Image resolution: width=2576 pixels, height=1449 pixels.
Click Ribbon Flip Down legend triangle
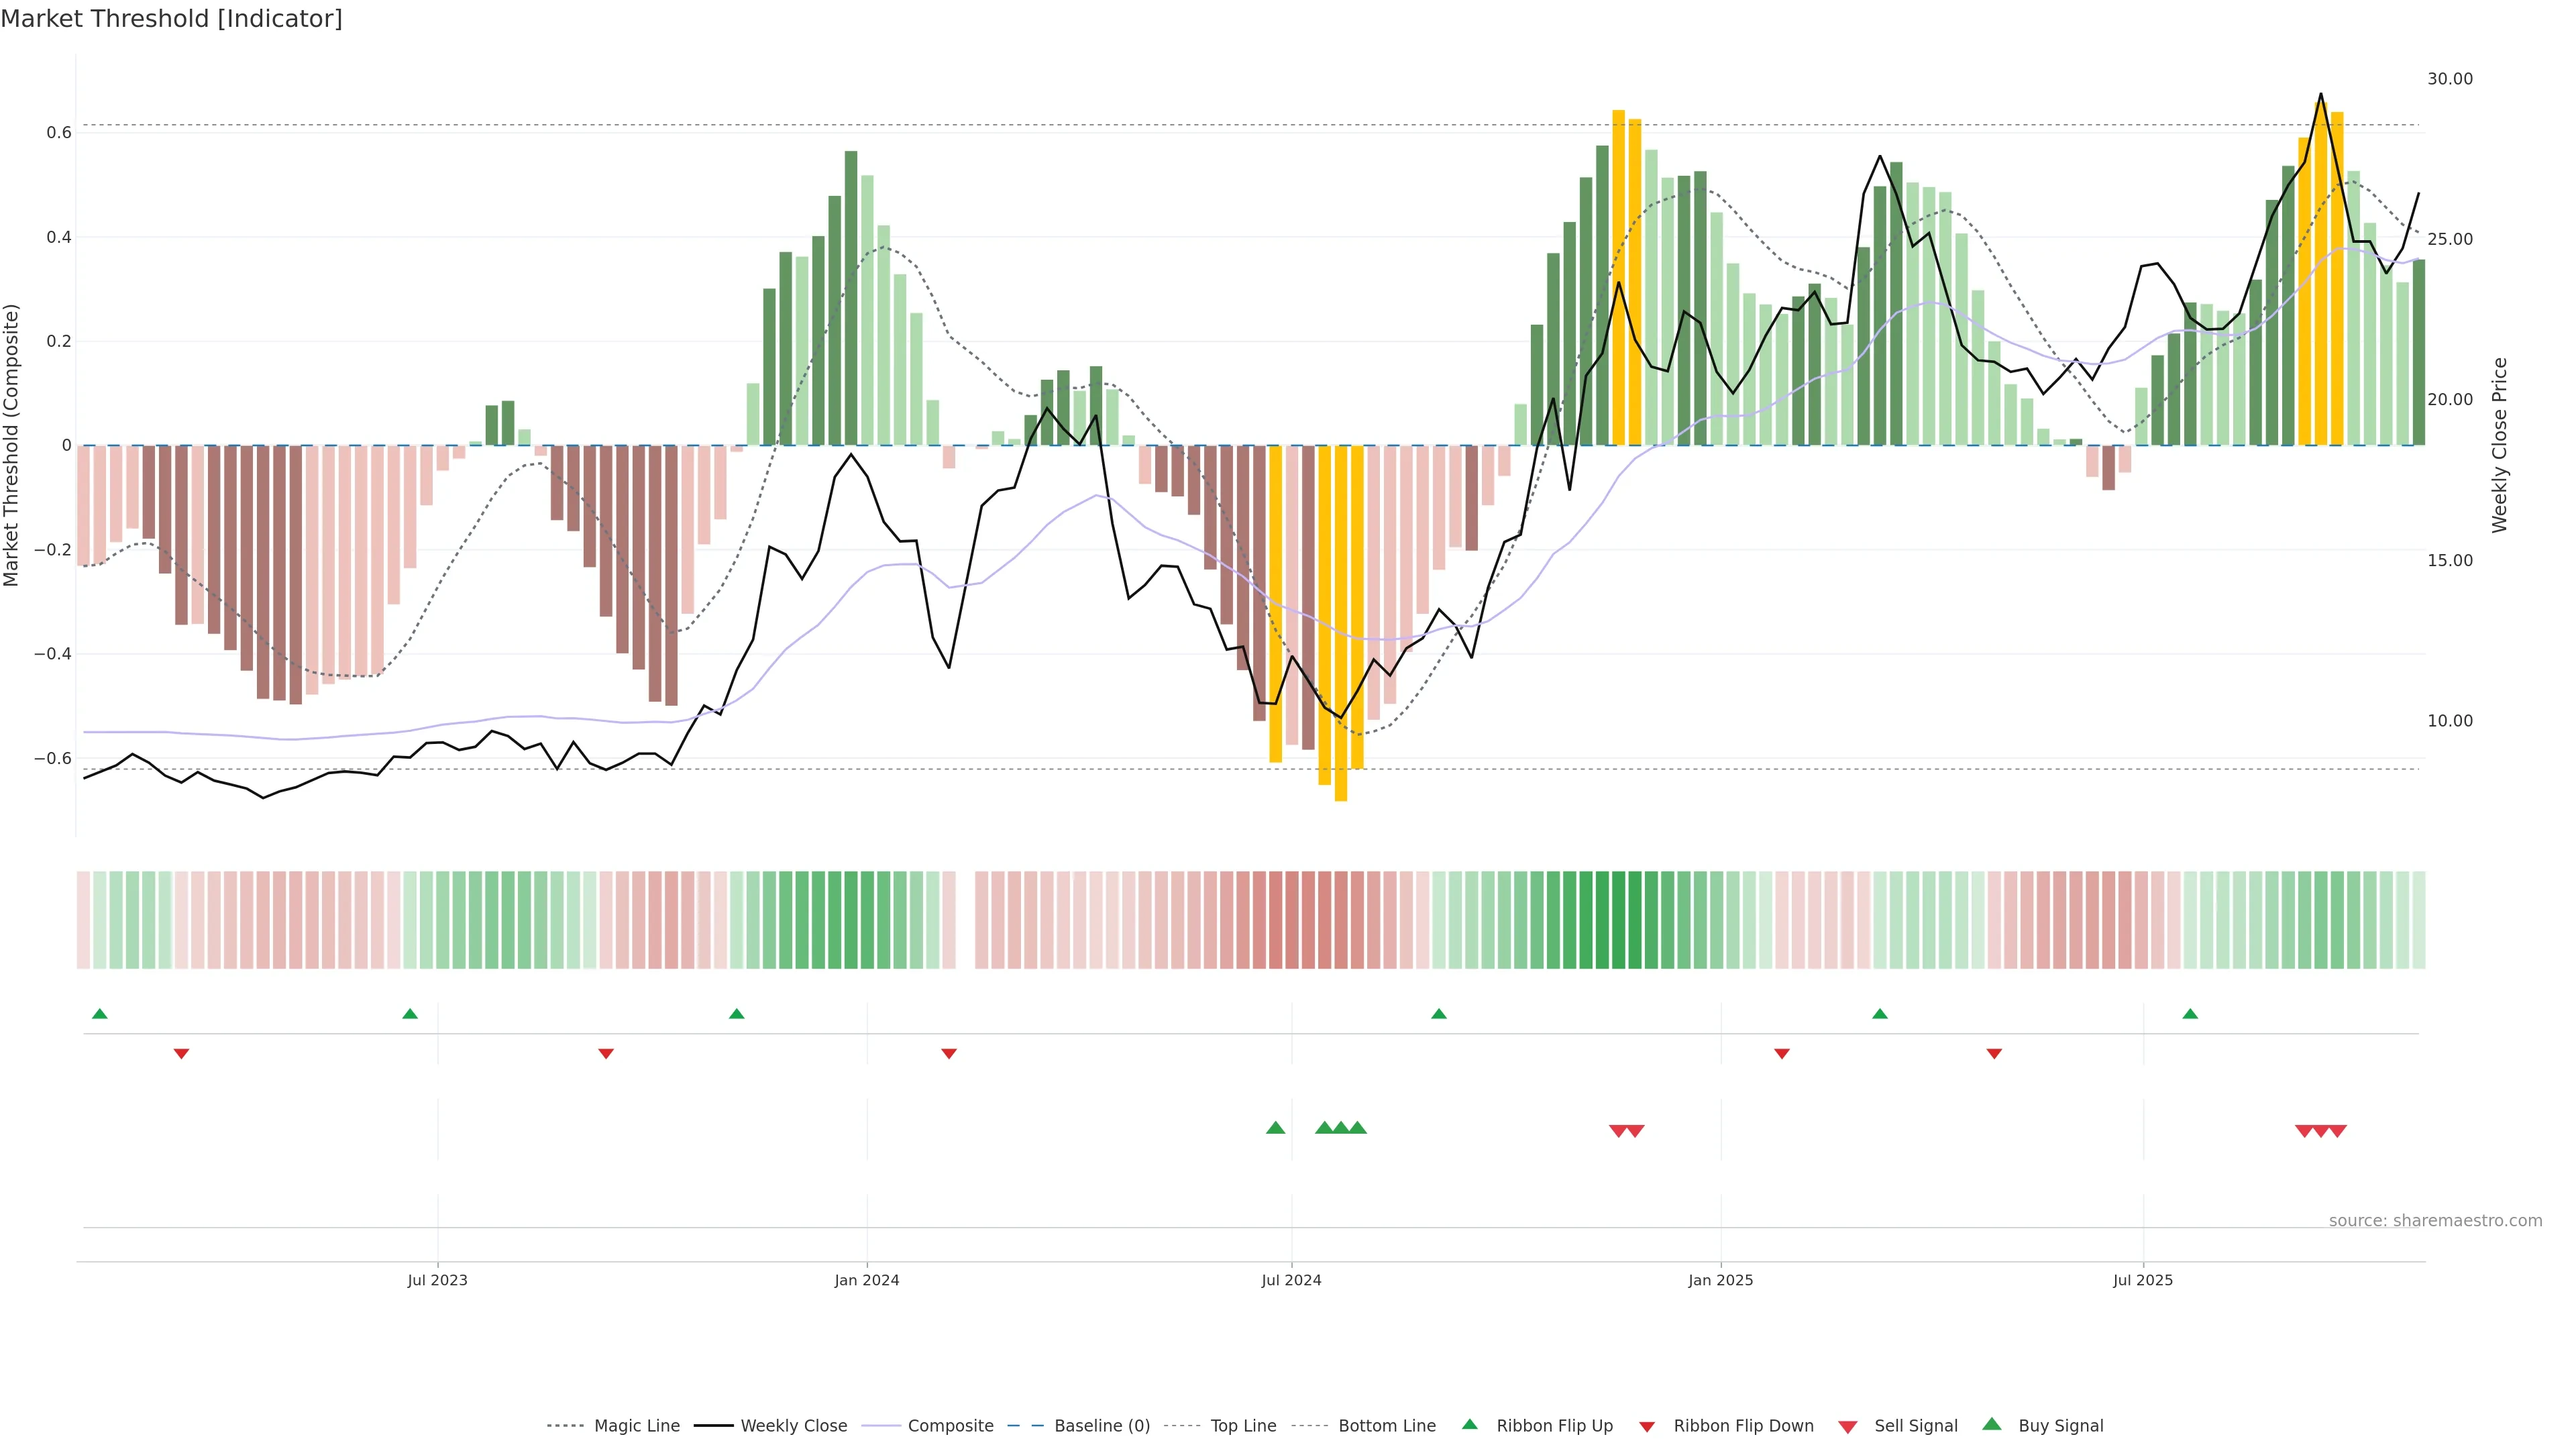tap(1647, 1426)
